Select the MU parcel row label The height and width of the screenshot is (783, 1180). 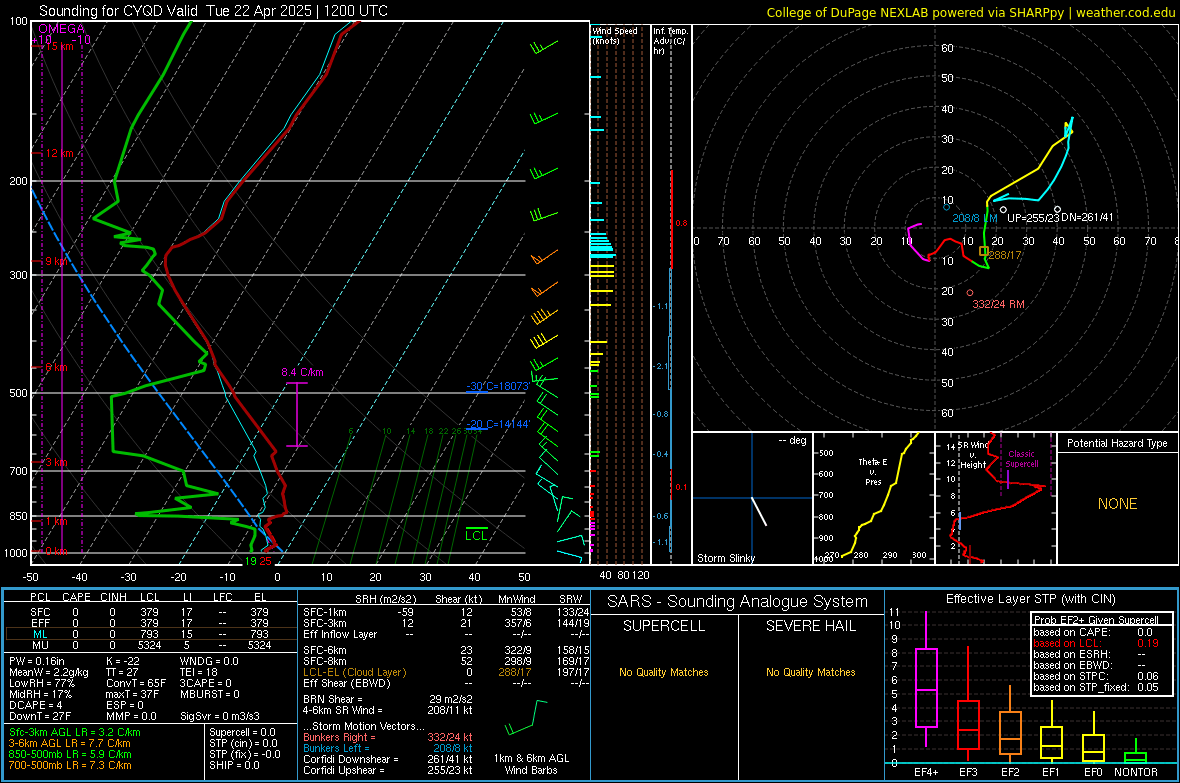pos(40,645)
